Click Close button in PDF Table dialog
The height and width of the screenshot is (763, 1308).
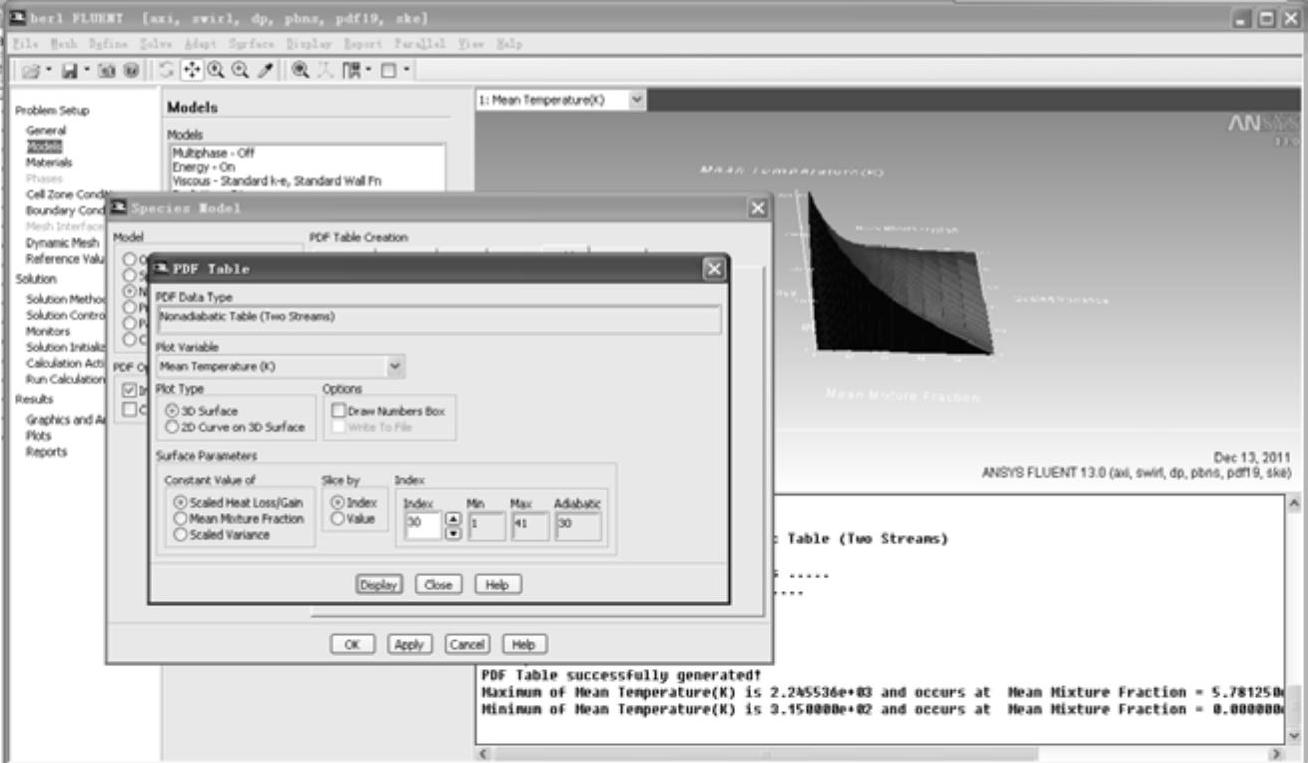coord(437,585)
